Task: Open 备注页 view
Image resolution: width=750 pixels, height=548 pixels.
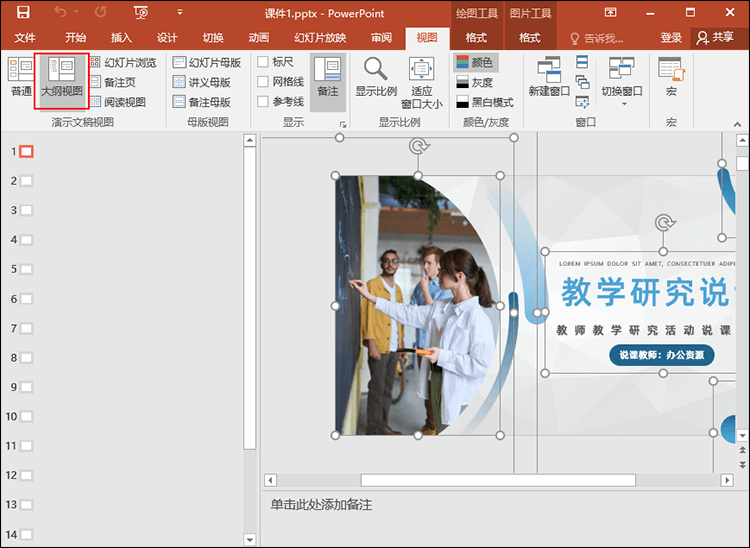Action: click(113, 82)
